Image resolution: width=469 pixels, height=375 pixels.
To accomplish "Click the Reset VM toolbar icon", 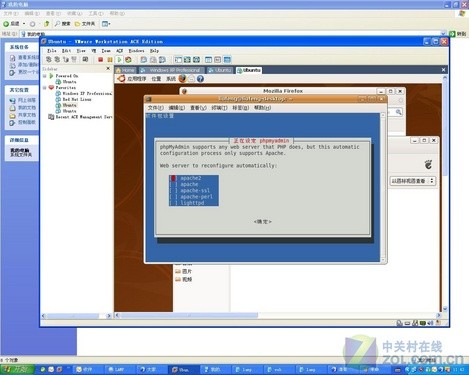I will tap(128, 60).
